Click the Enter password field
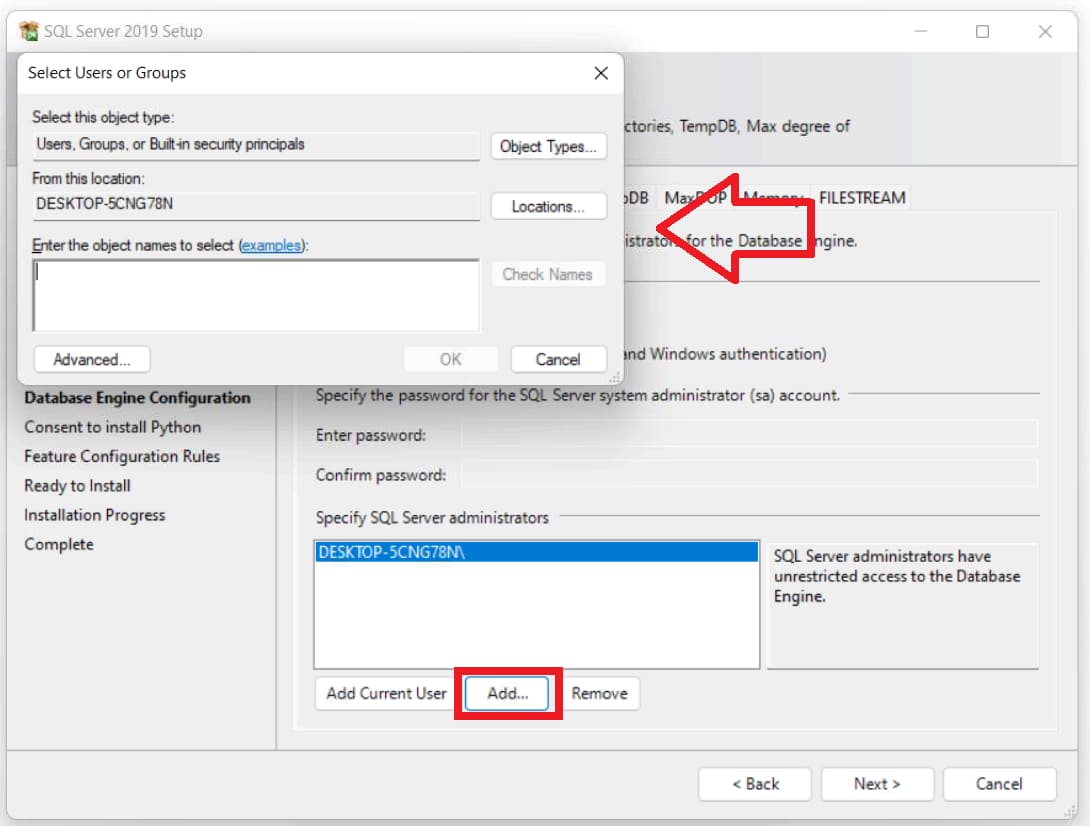1090x826 pixels. coord(749,435)
